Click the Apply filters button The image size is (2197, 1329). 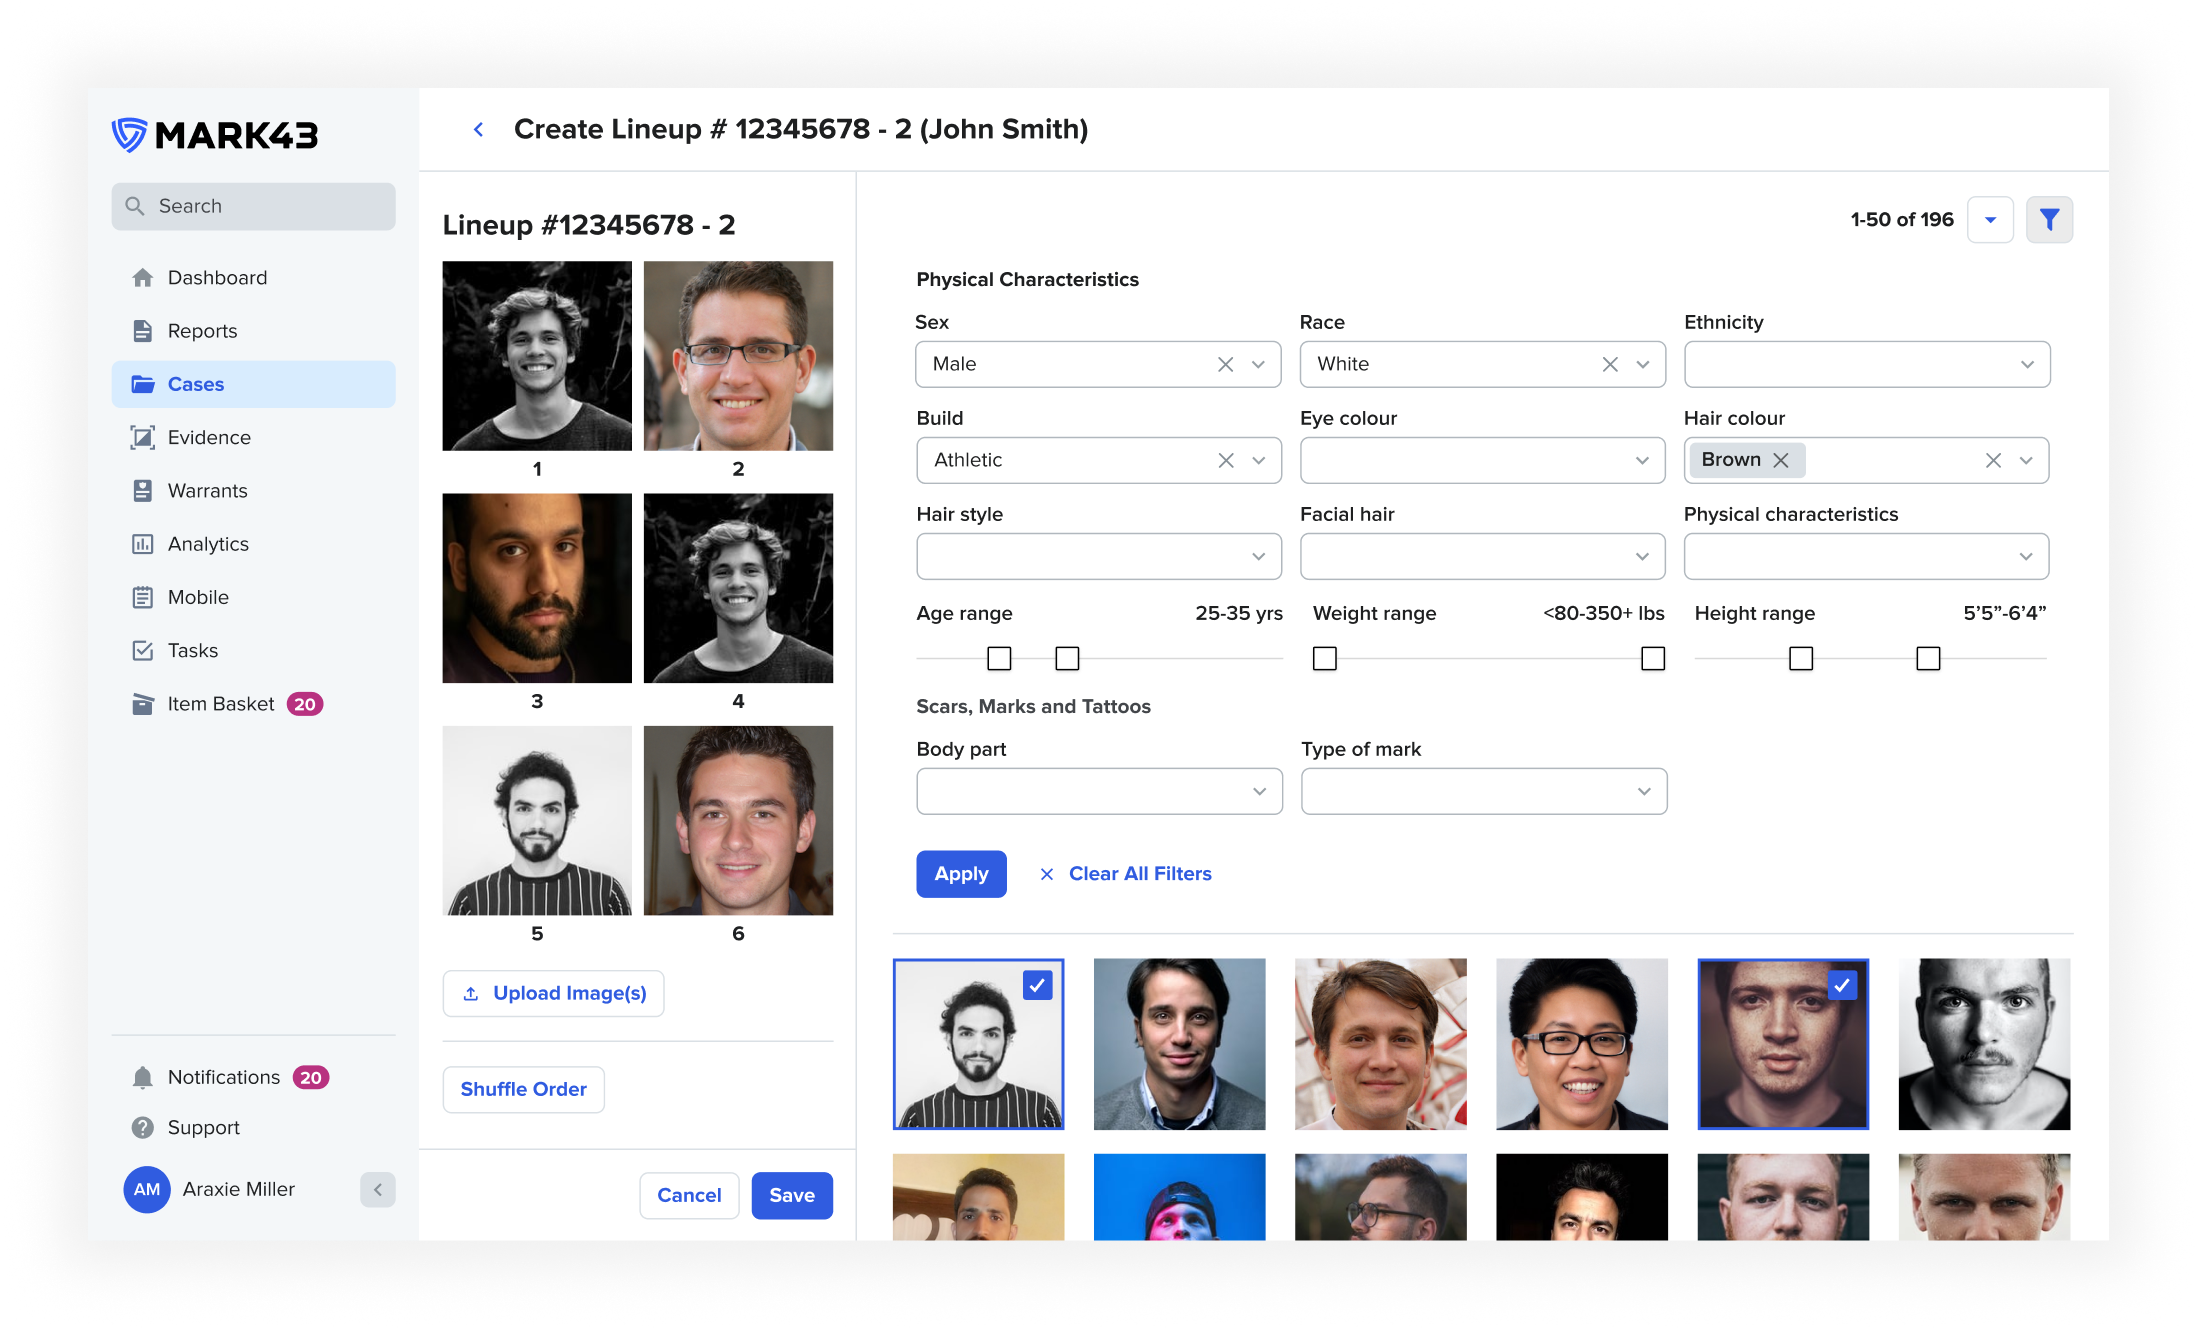tap(961, 874)
